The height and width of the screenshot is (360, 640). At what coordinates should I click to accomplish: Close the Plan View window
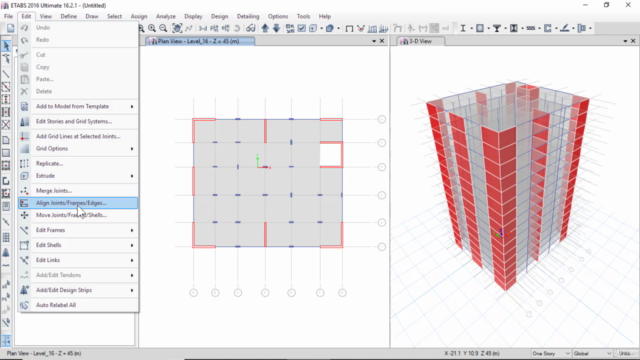pyautogui.click(x=382, y=41)
